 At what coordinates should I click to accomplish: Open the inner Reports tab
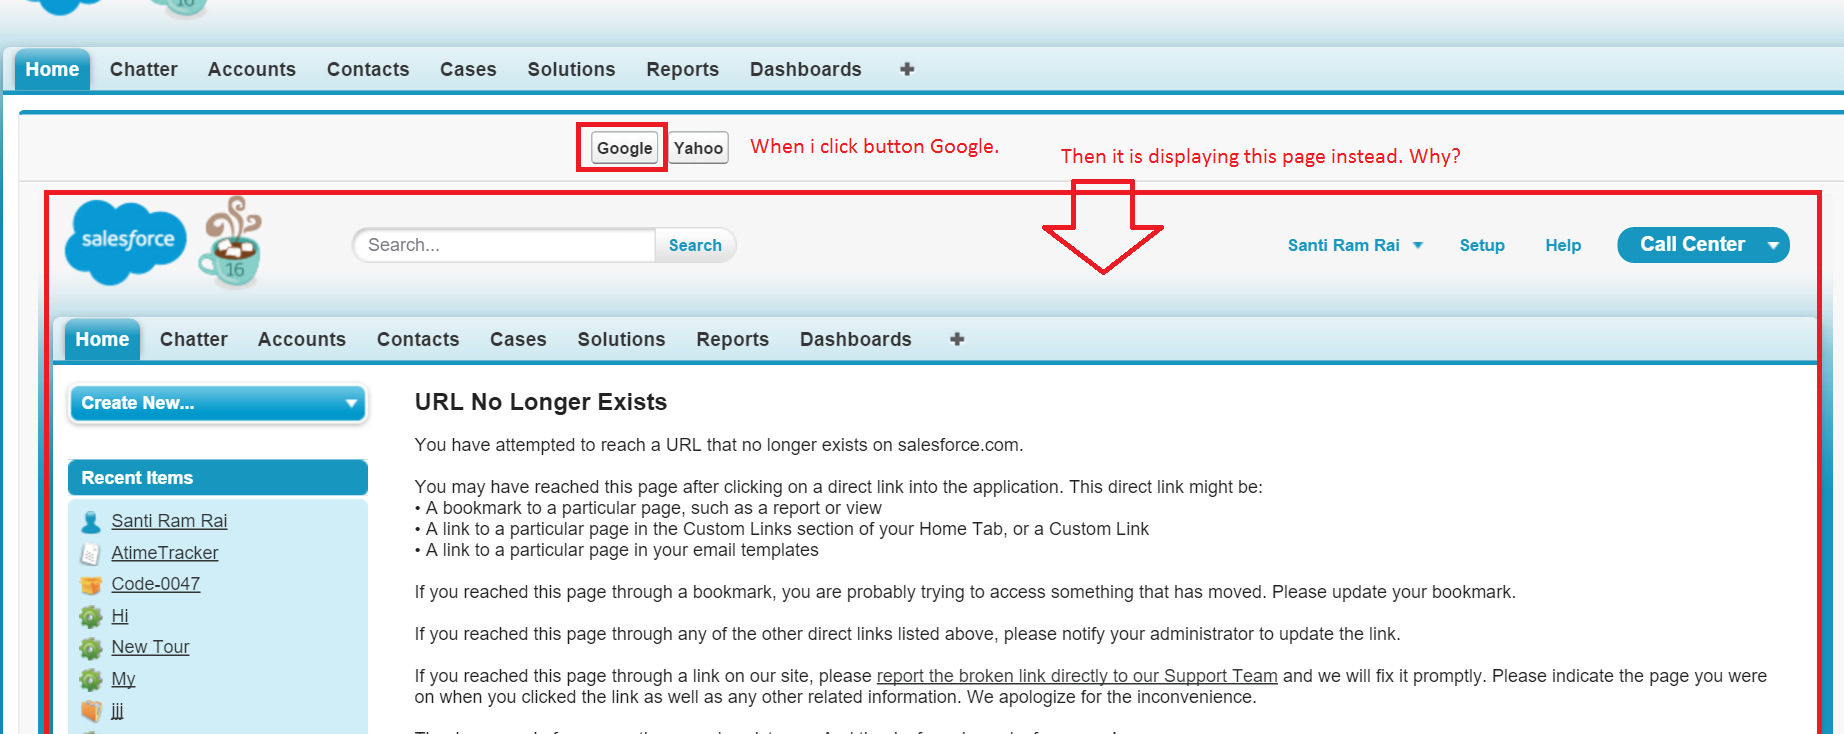pos(733,339)
